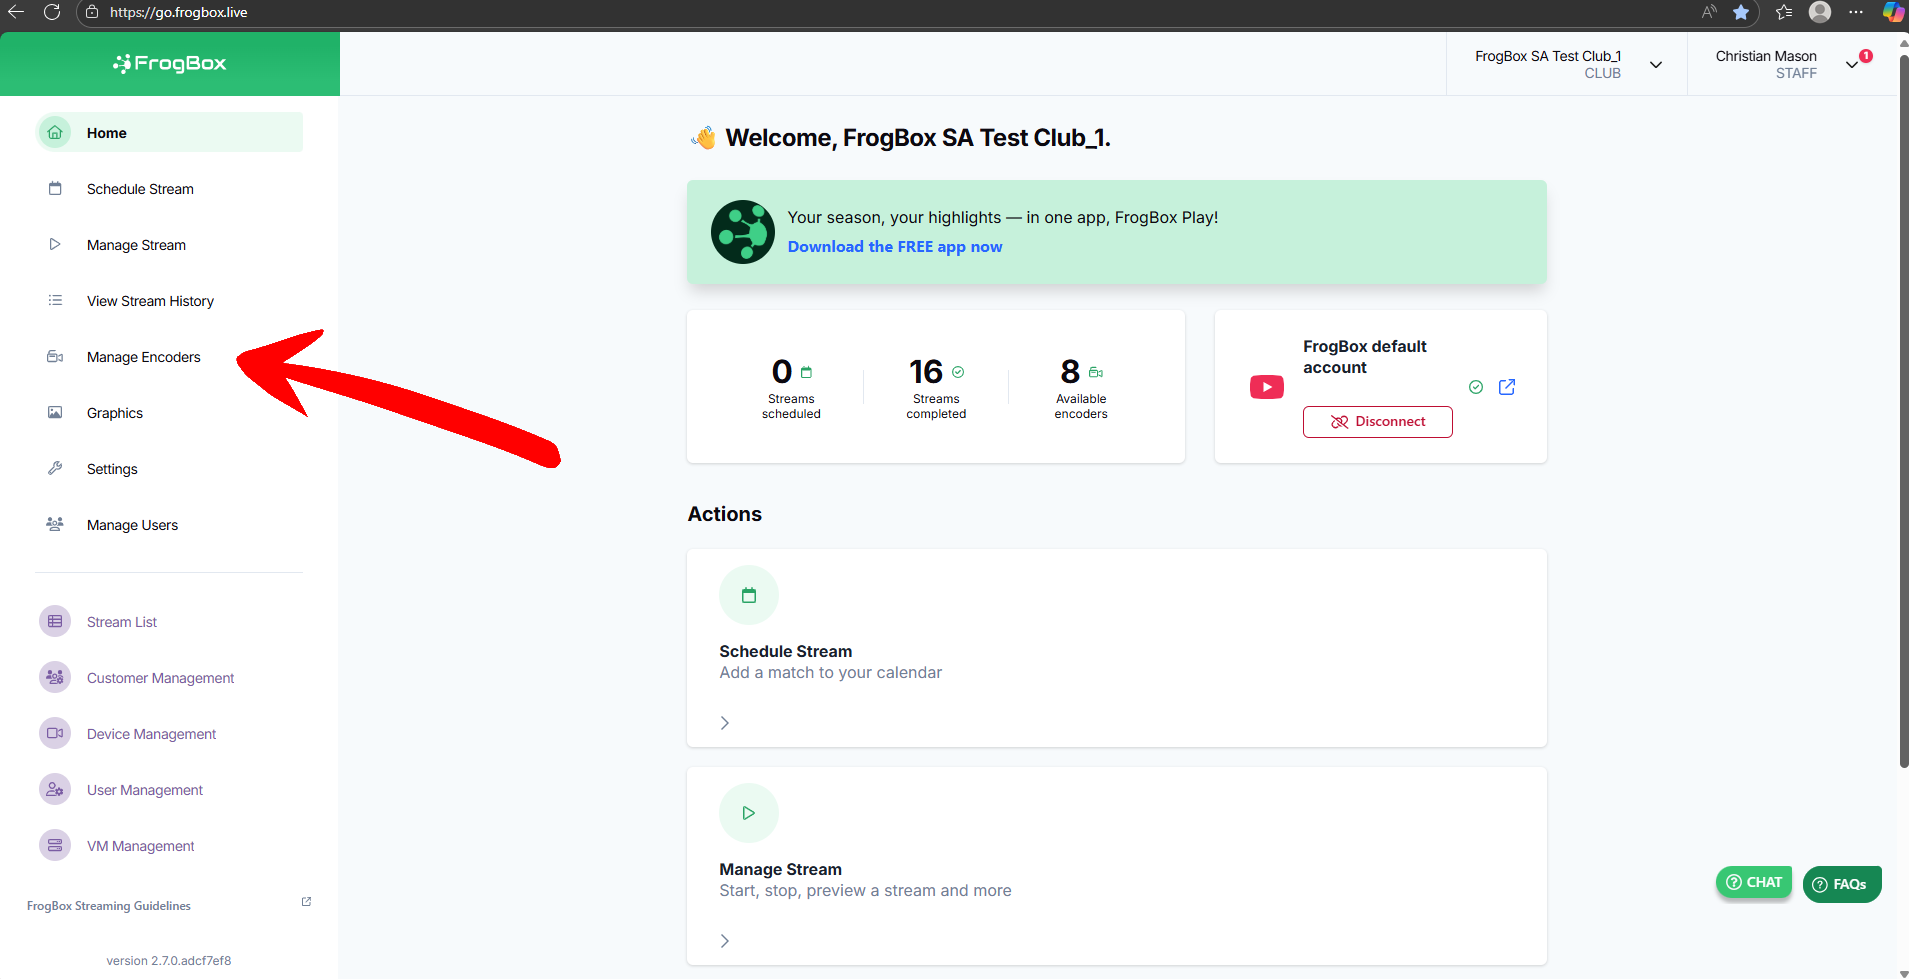
Task: Click the browser back arrow
Action: click(16, 12)
